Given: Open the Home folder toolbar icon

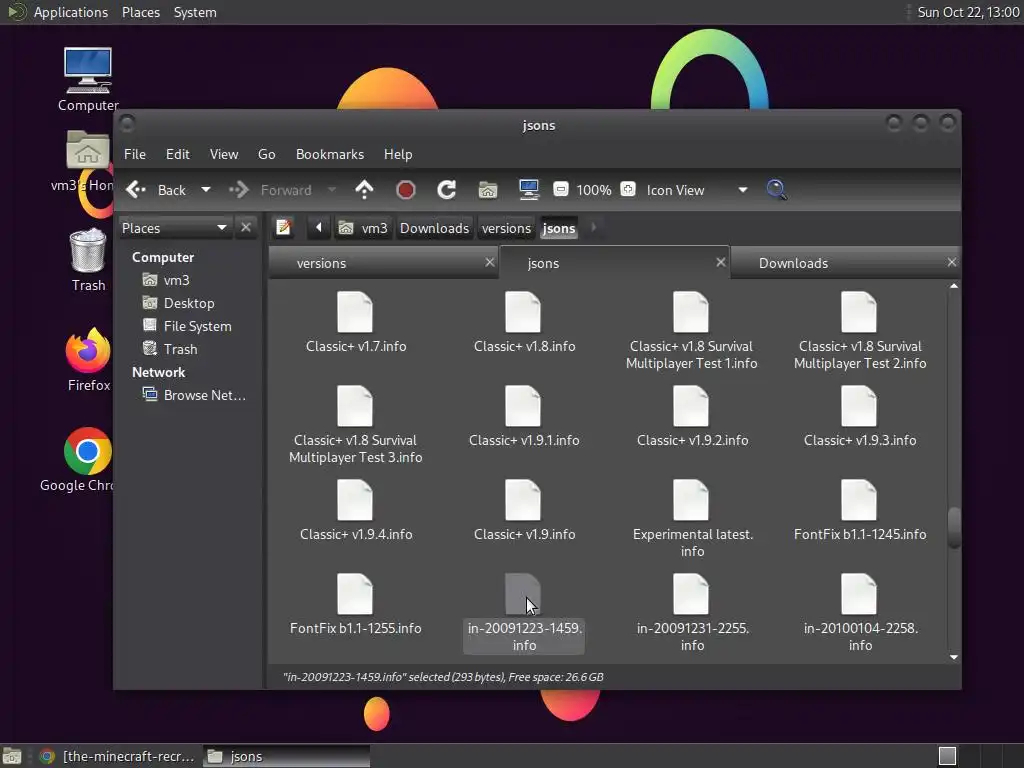Looking at the screenshot, I should pyautogui.click(x=488, y=190).
